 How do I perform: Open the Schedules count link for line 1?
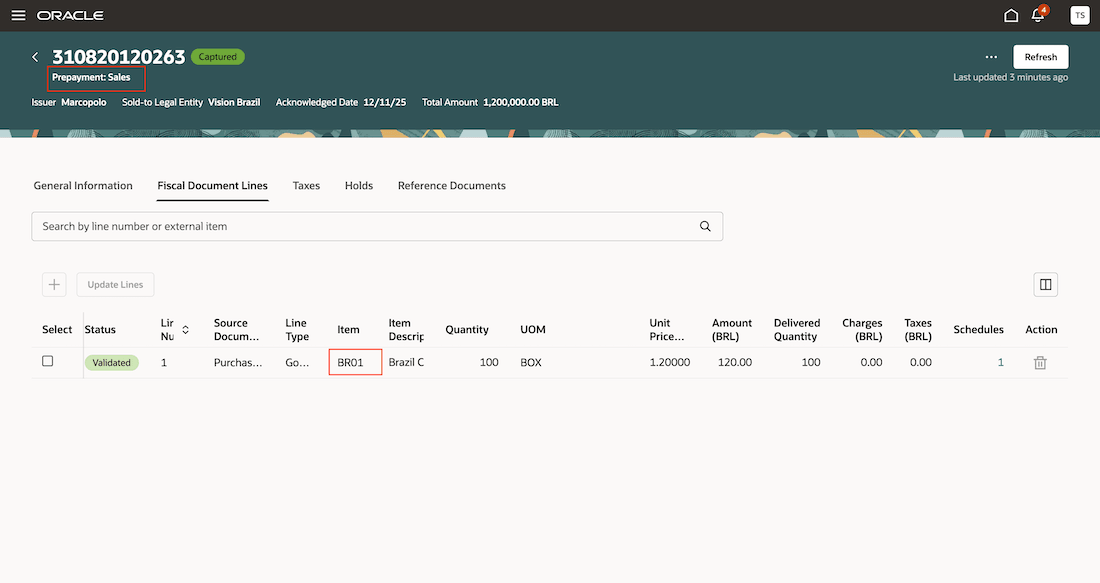(x=1000, y=362)
